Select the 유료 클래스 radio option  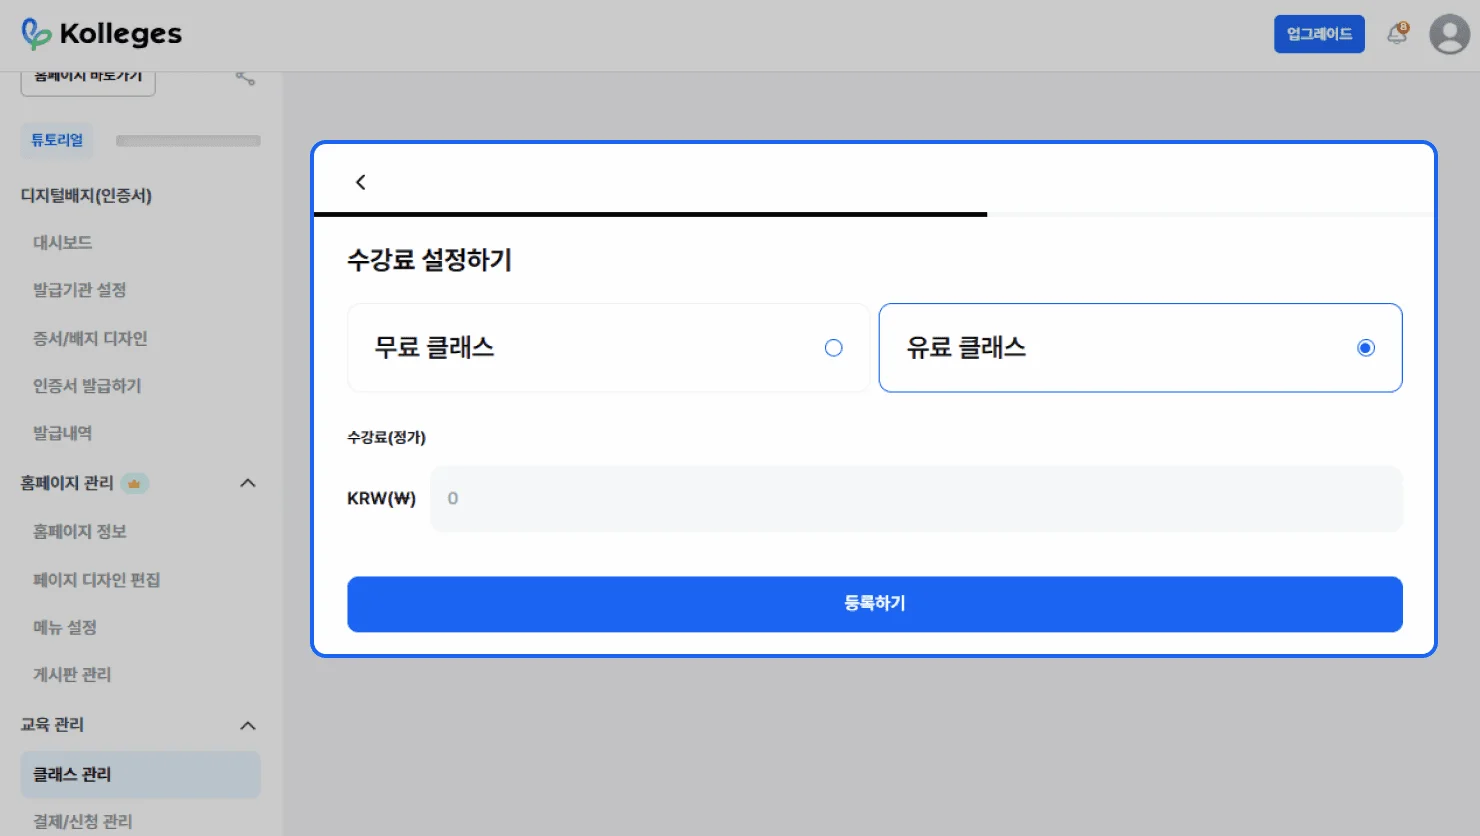(1365, 348)
